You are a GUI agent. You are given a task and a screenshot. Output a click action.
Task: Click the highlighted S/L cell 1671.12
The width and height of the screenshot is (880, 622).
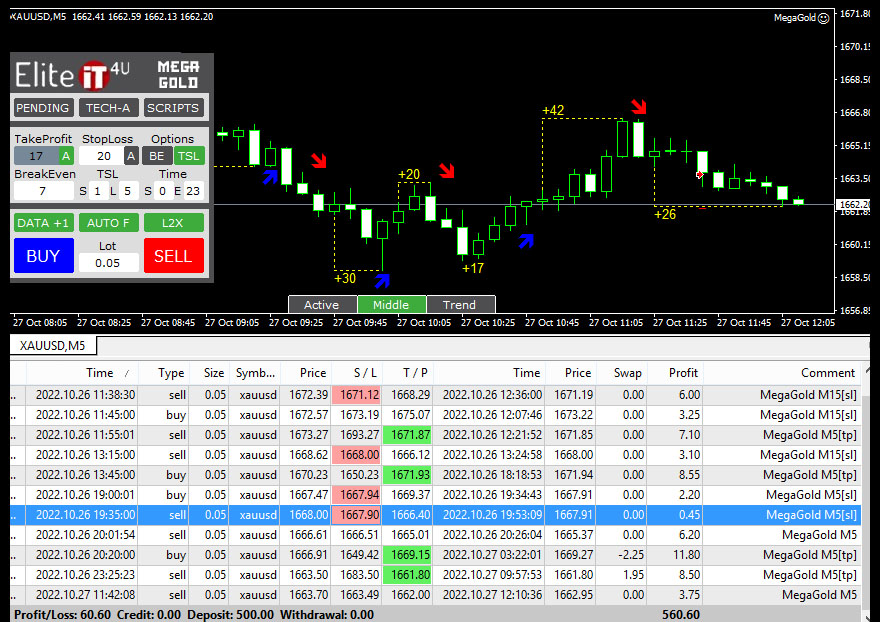[357, 395]
